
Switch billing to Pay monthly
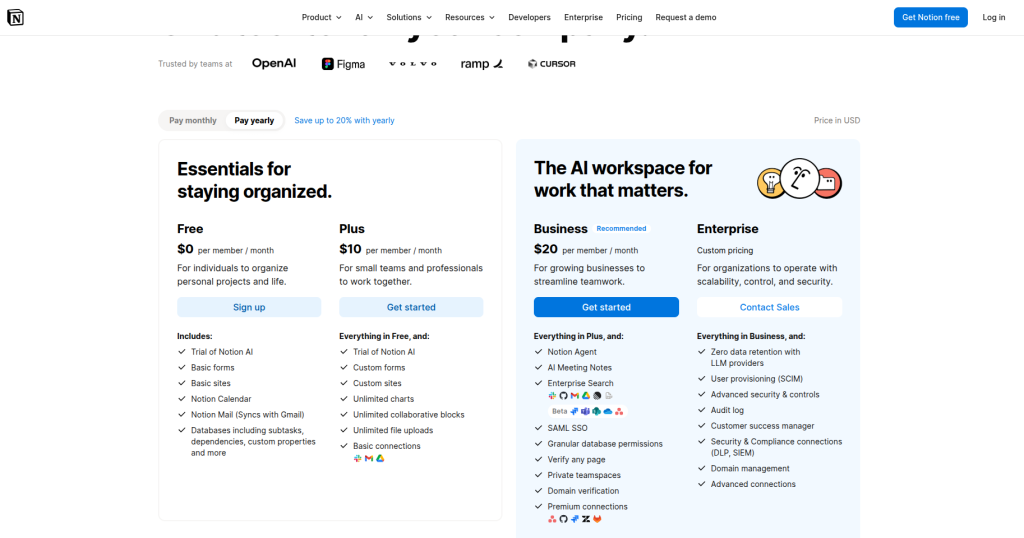[193, 120]
